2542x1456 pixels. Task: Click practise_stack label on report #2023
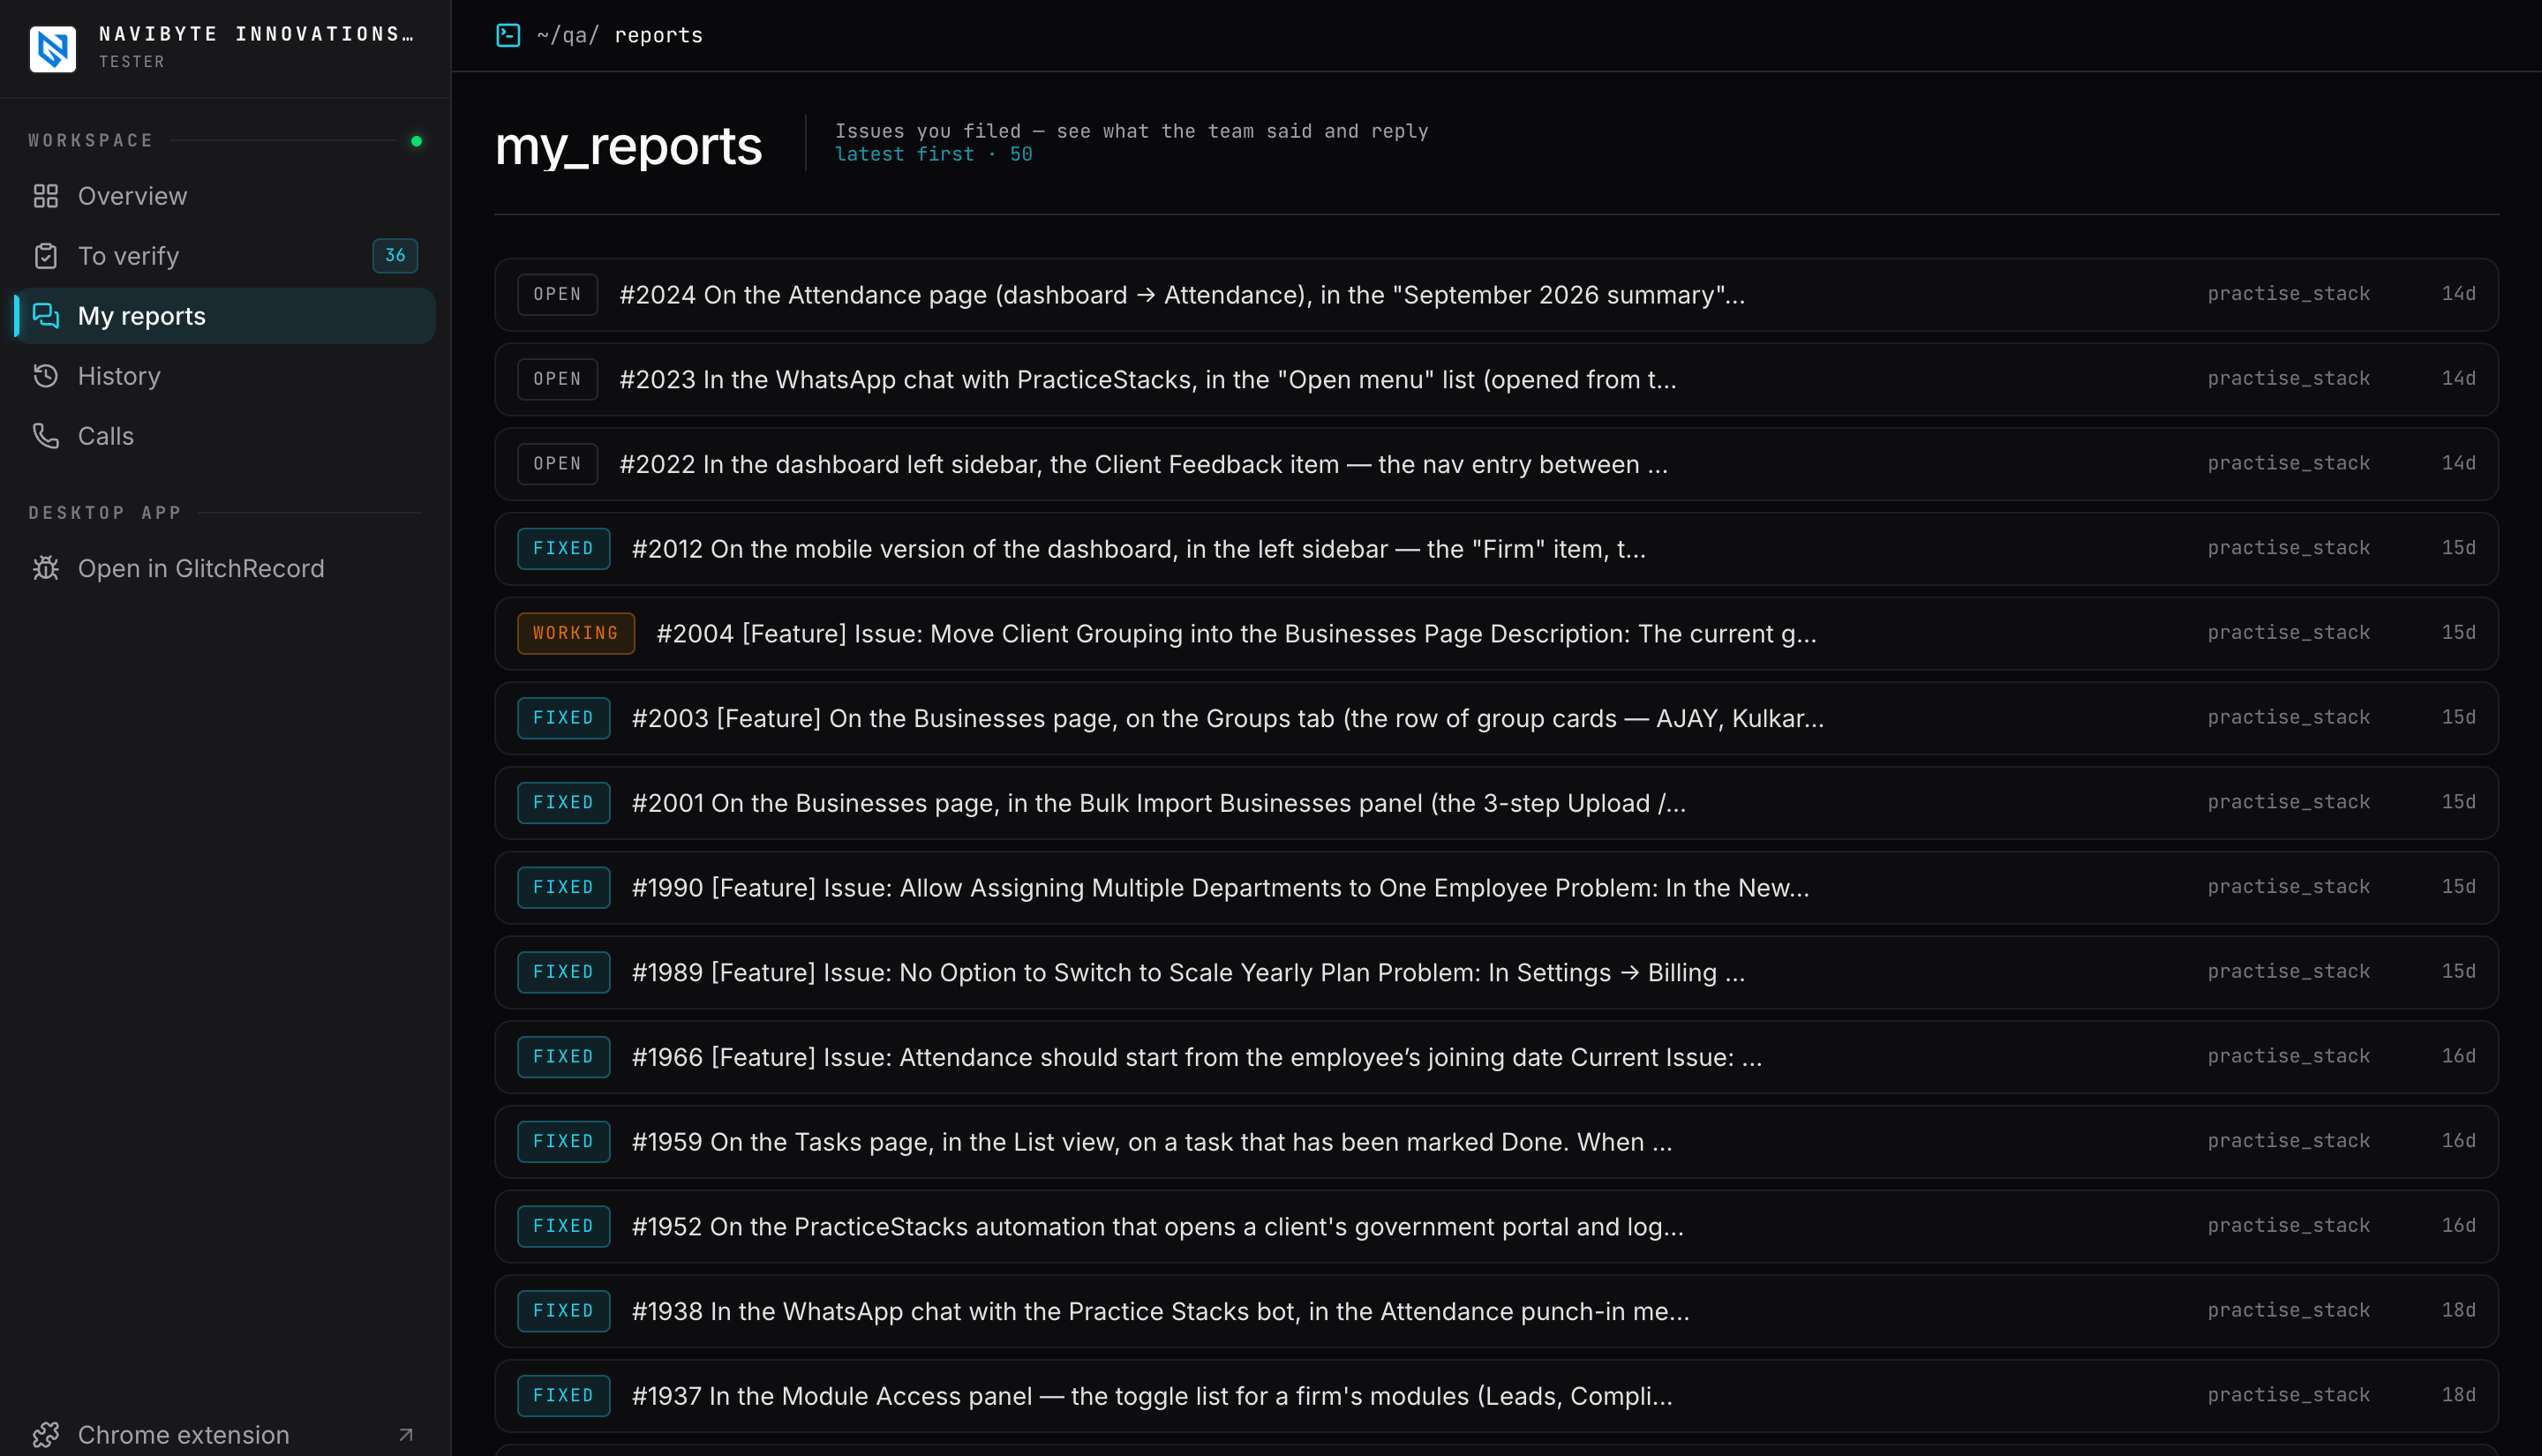pyautogui.click(x=2288, y=378)
